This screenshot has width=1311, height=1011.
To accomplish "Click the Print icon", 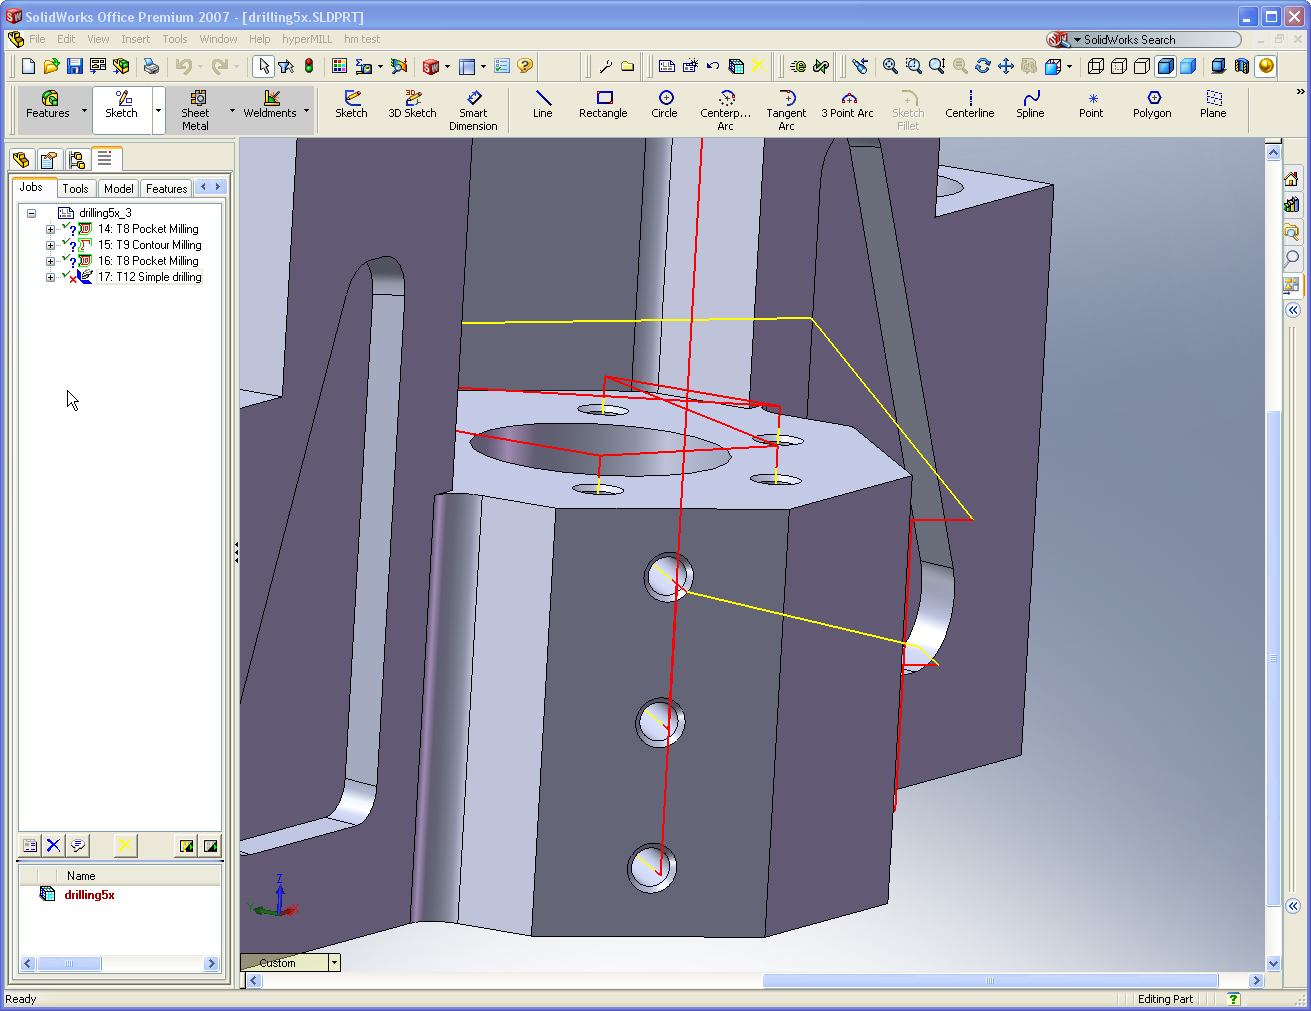I will 151,66.
